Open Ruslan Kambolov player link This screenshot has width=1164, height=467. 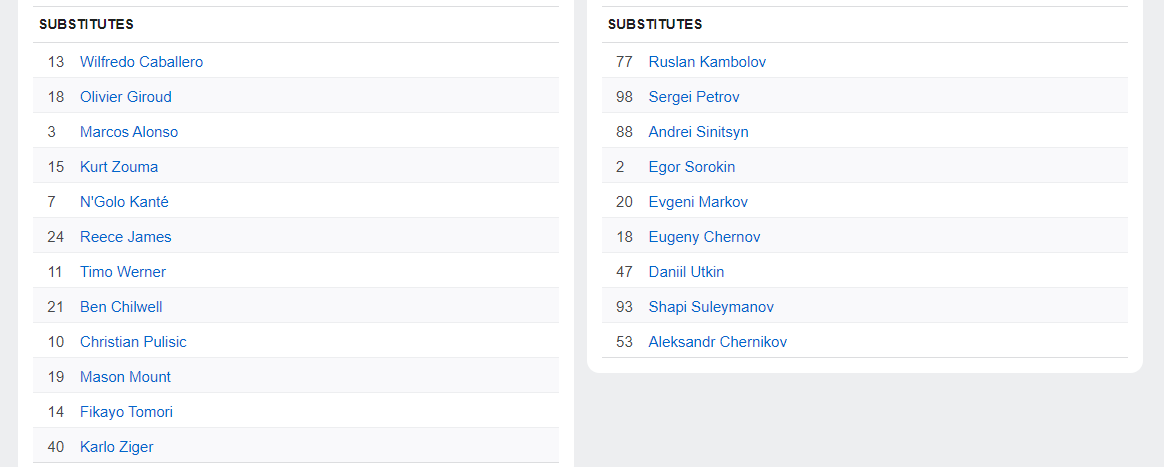click(707, 62)
